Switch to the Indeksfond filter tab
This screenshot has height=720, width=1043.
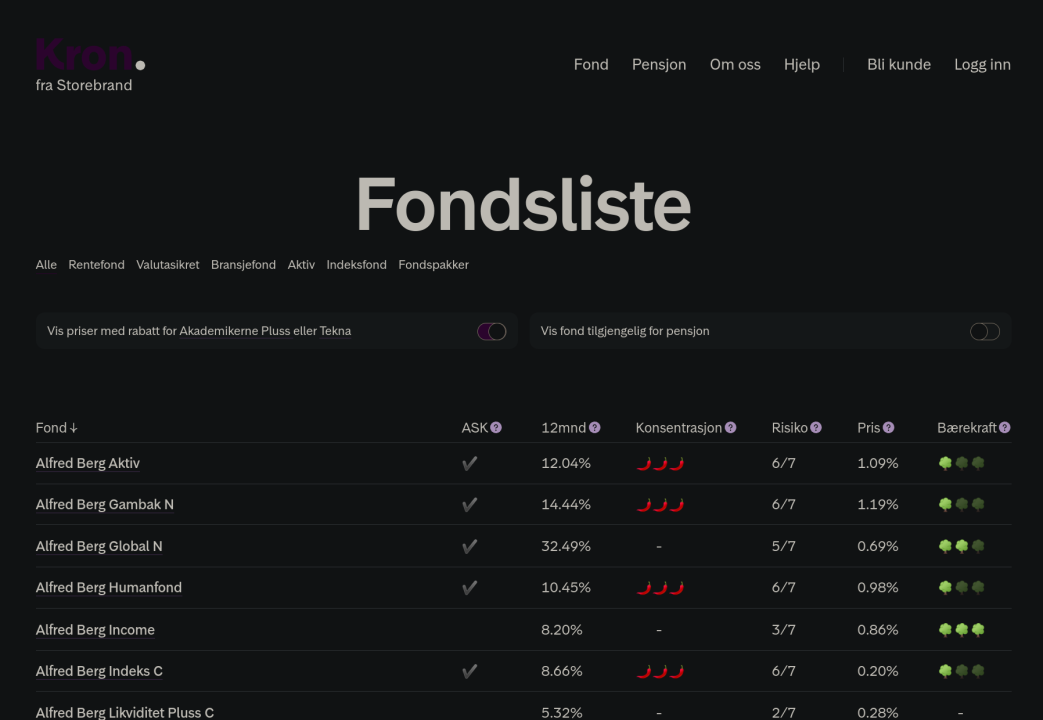coord(356,265)
